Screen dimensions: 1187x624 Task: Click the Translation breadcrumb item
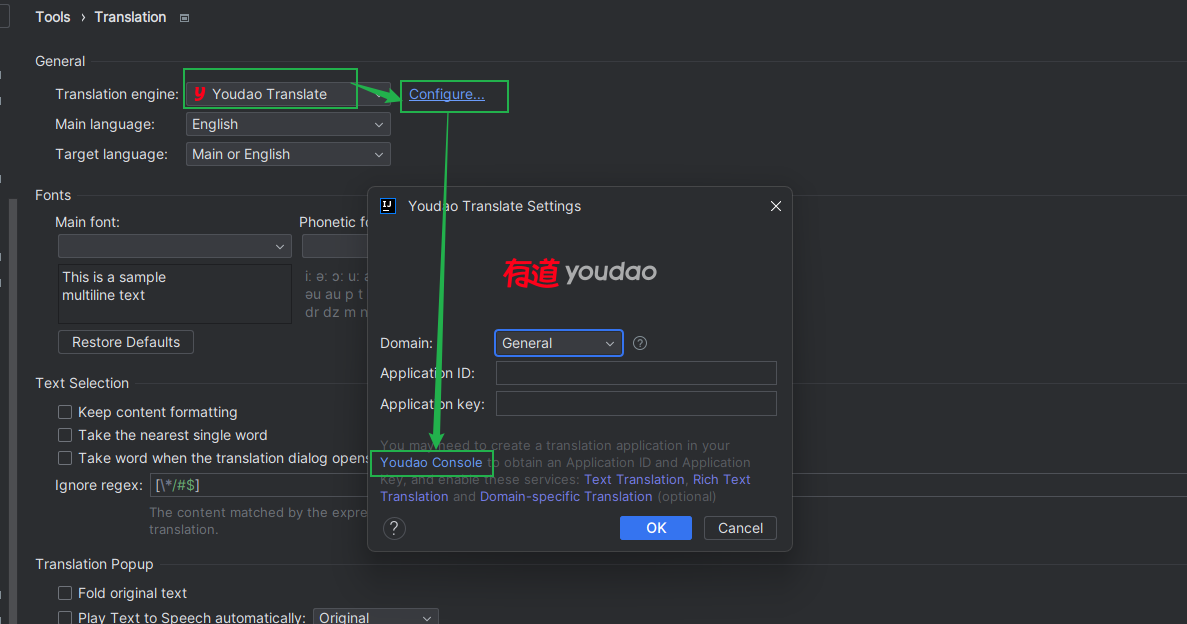coord(130,17)
